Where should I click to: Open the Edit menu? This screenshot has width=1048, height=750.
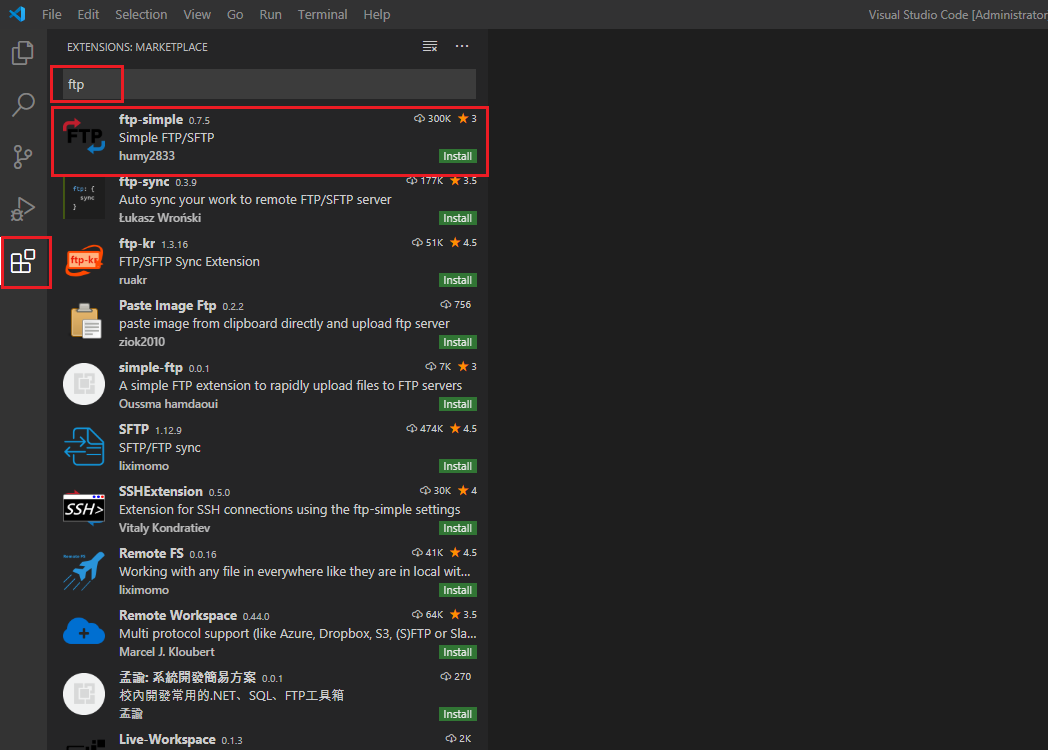coord(88,14)
